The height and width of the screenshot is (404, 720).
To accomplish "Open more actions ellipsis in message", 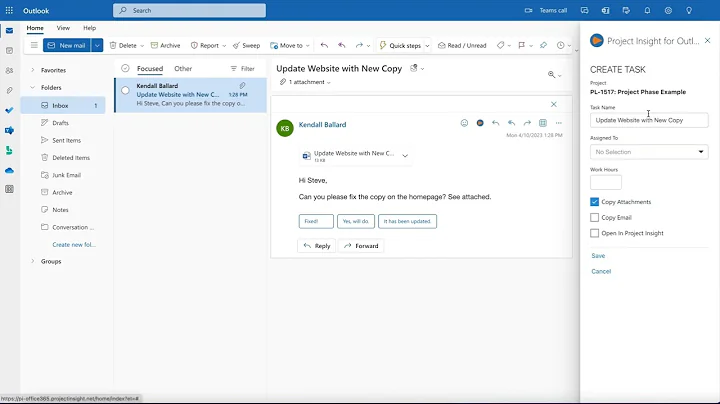I will coord(558,123).
